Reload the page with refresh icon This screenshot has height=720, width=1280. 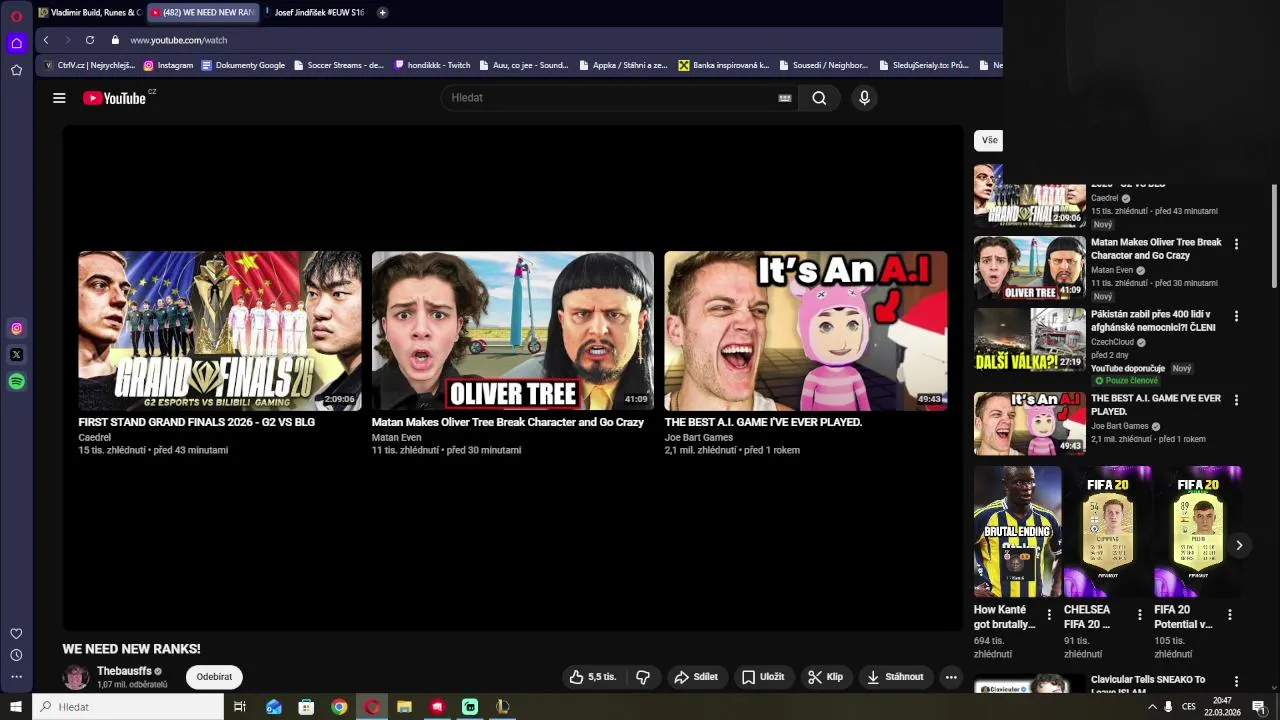[90, 40]
